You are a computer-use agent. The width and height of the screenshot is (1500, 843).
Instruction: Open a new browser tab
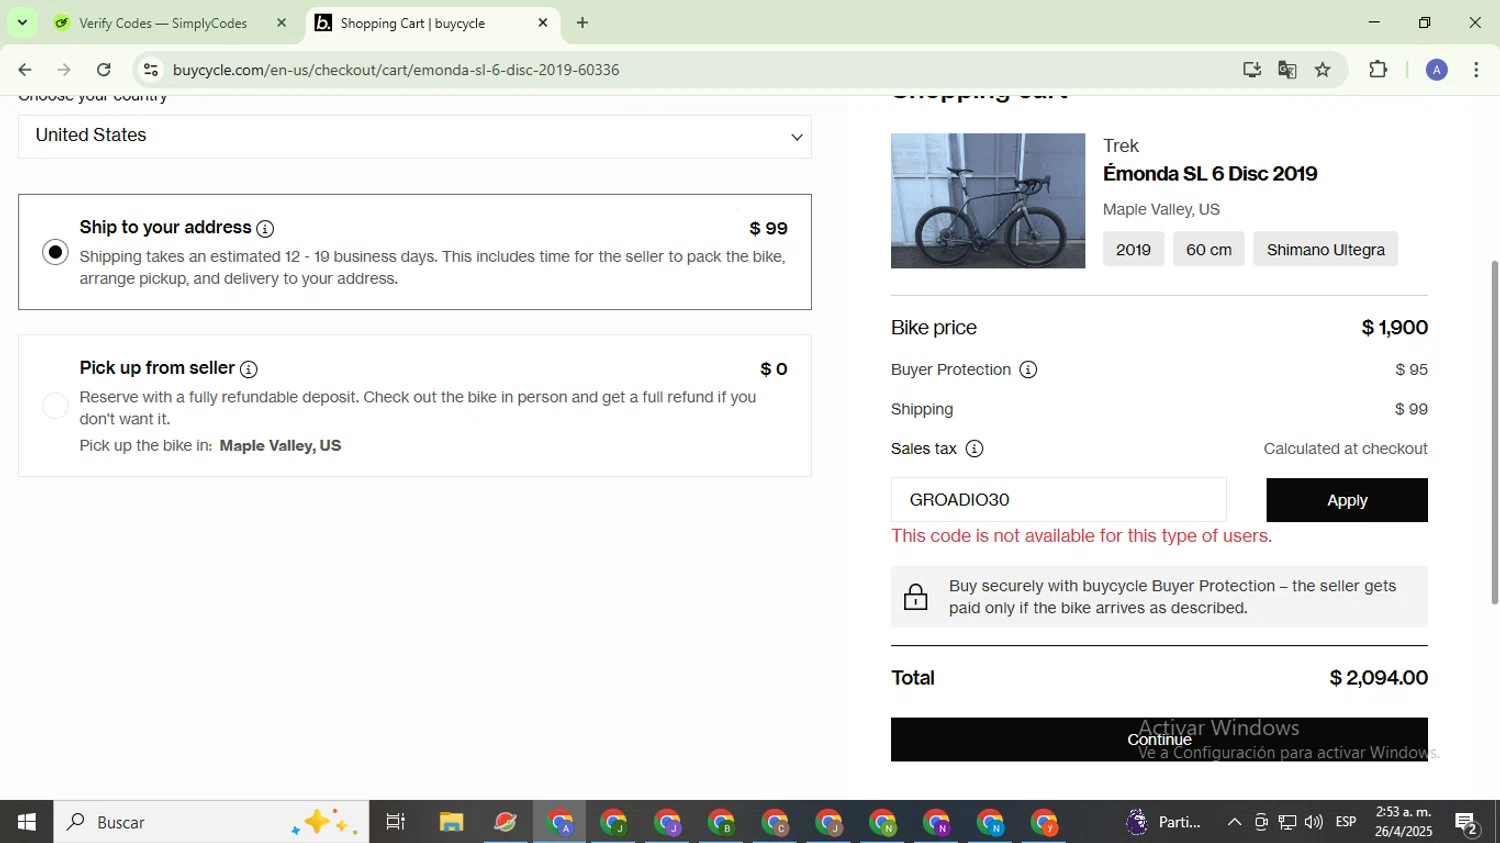pos(582,23)
